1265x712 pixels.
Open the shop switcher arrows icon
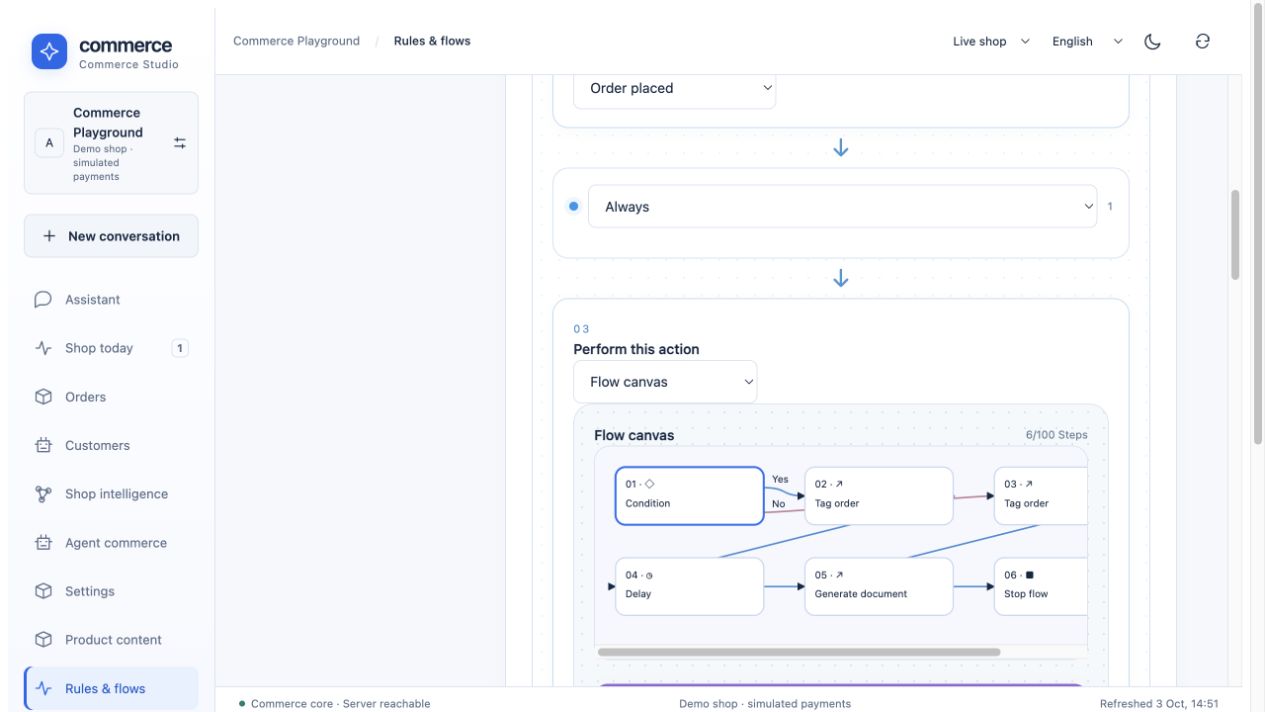tap(180, 143)
